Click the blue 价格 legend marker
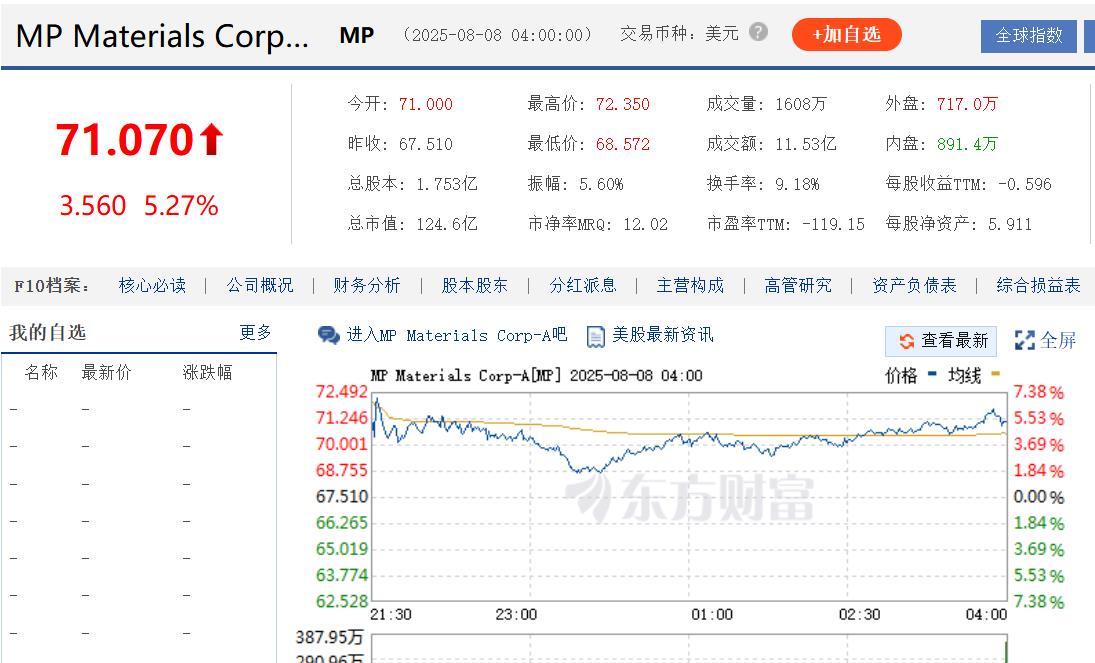The height and width of the screenshot is (663, 1095). click(932, 374)
